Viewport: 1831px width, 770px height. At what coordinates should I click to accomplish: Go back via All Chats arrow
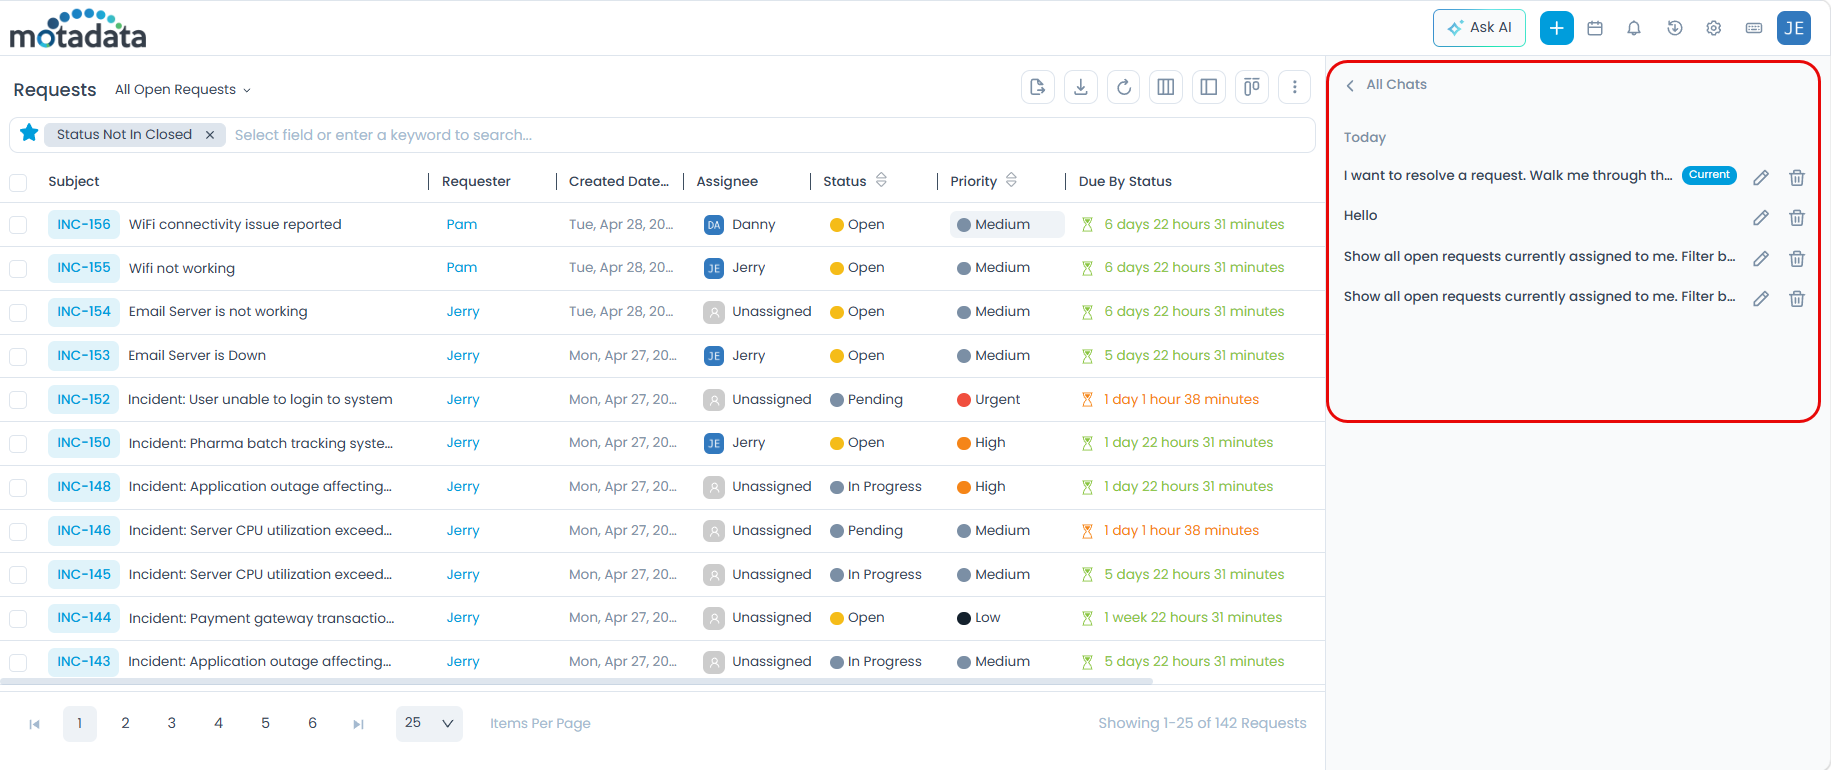(1350, 85)
